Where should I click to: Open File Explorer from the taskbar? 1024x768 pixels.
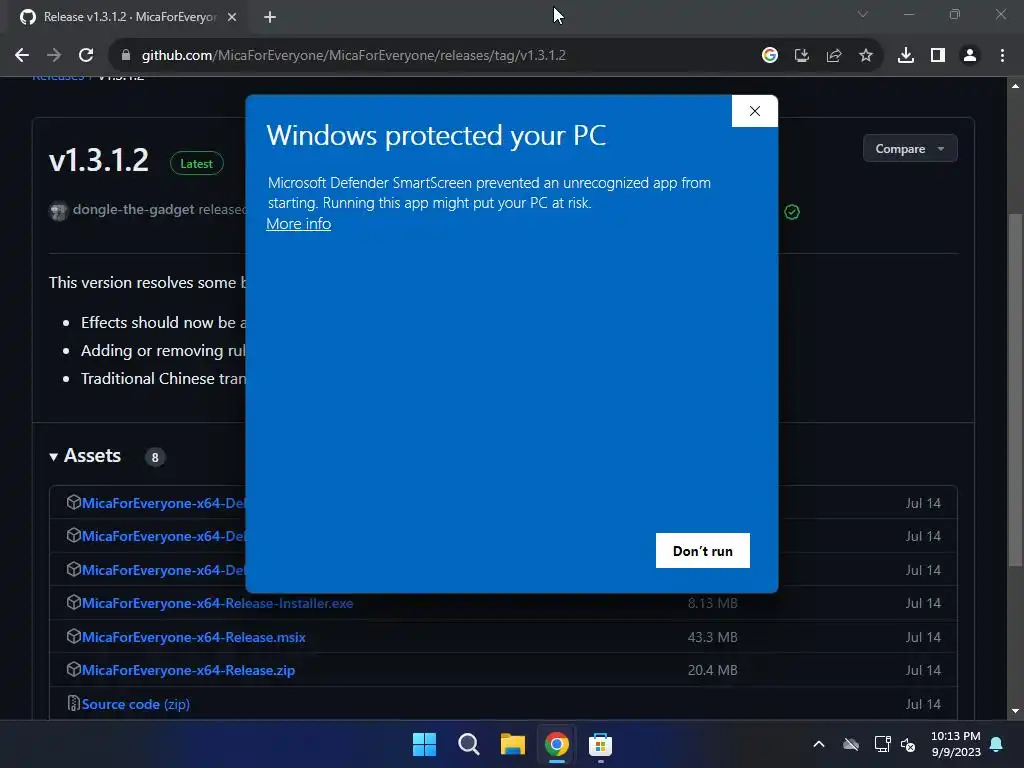point(513,744)
